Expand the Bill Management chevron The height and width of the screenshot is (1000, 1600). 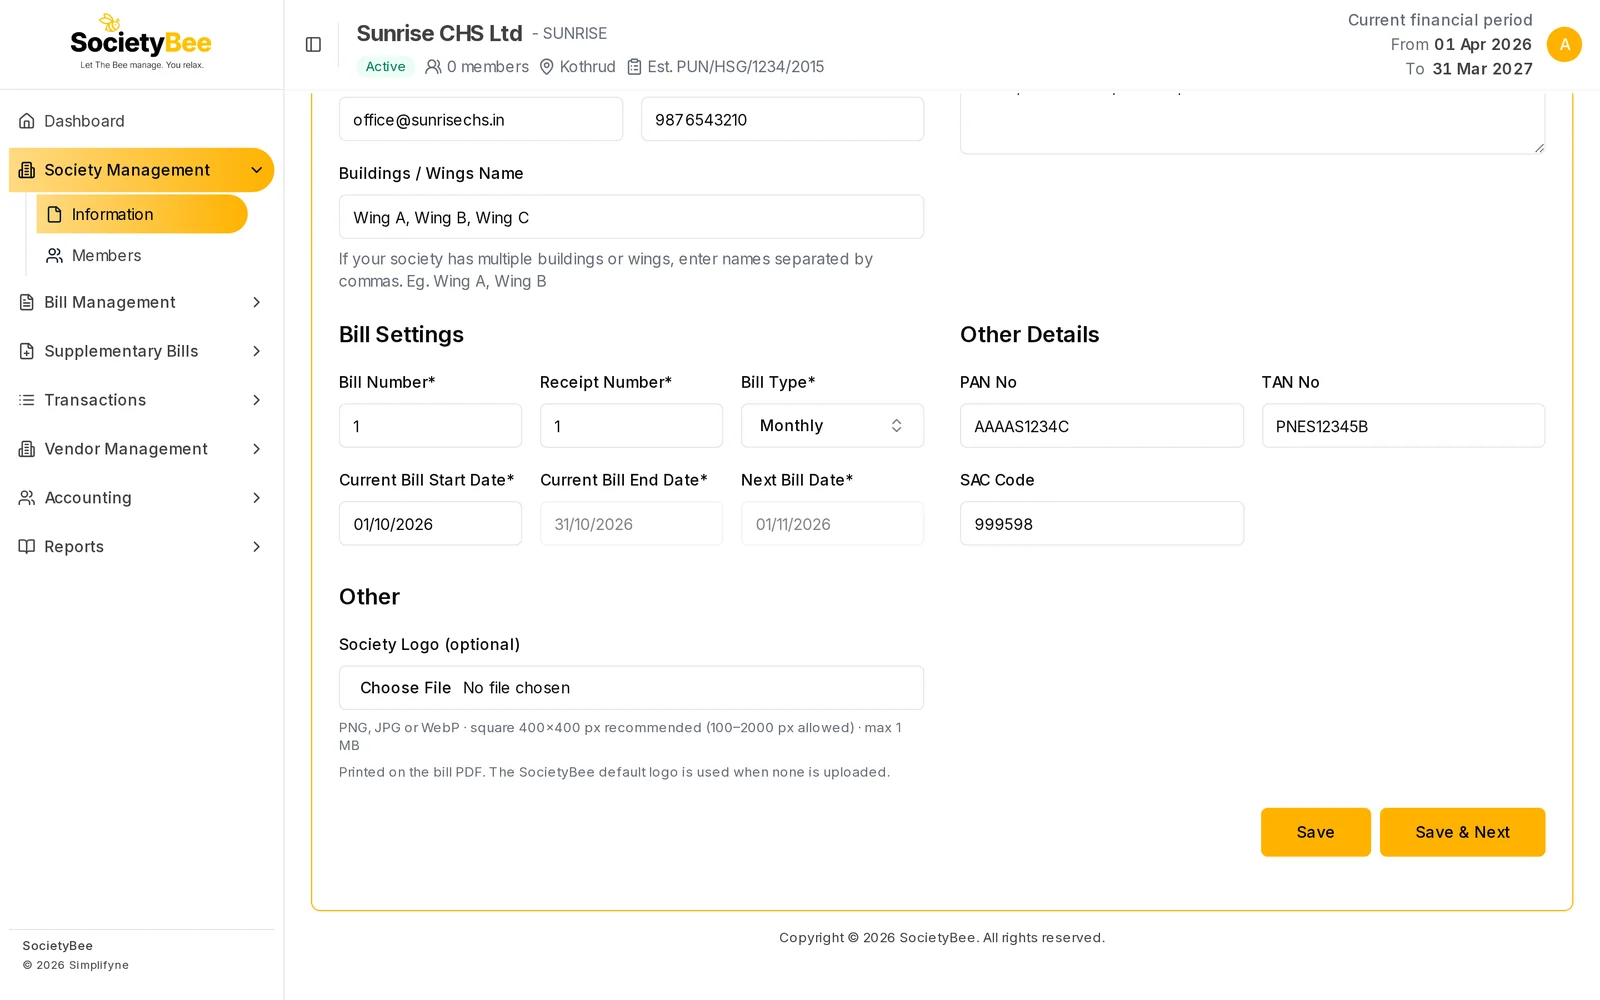coord(256,302)
